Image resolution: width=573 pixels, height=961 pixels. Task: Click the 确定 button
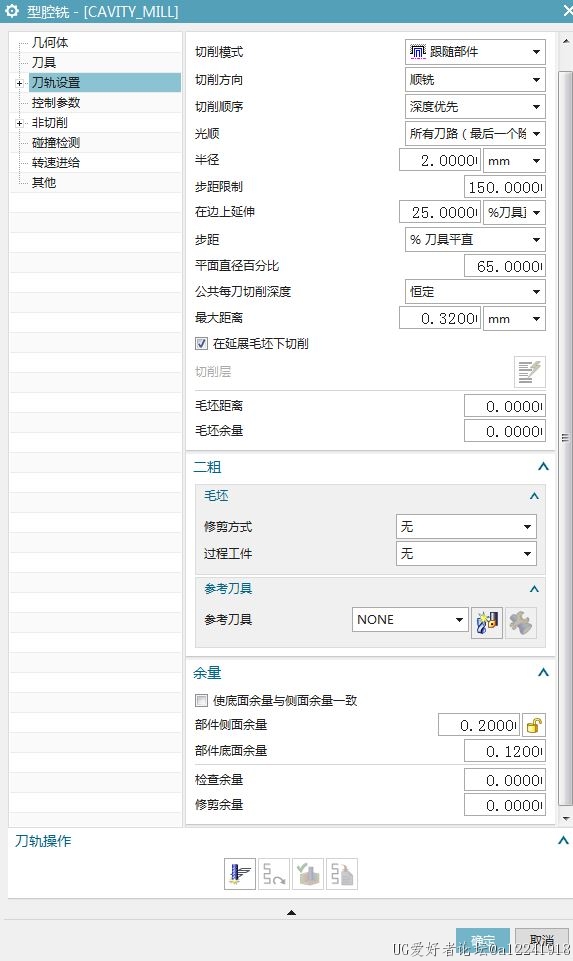[483, 940]
